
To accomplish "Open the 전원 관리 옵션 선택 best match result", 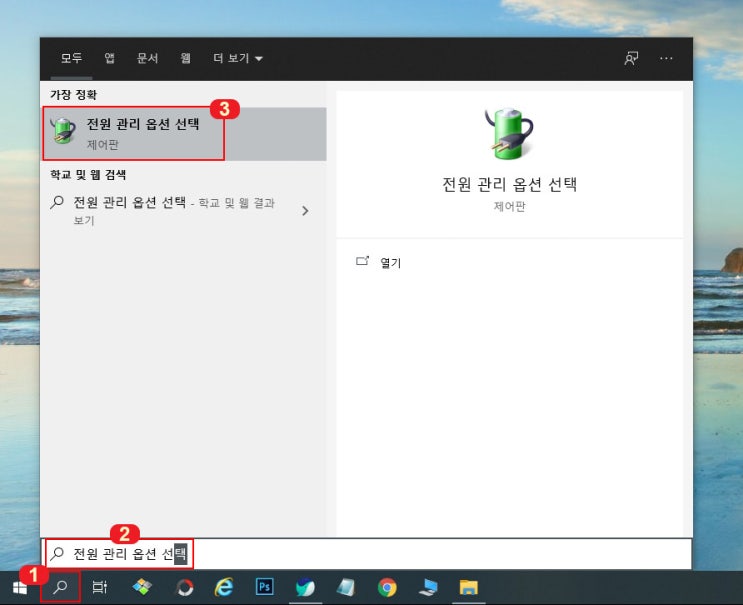I will point(184,134).
